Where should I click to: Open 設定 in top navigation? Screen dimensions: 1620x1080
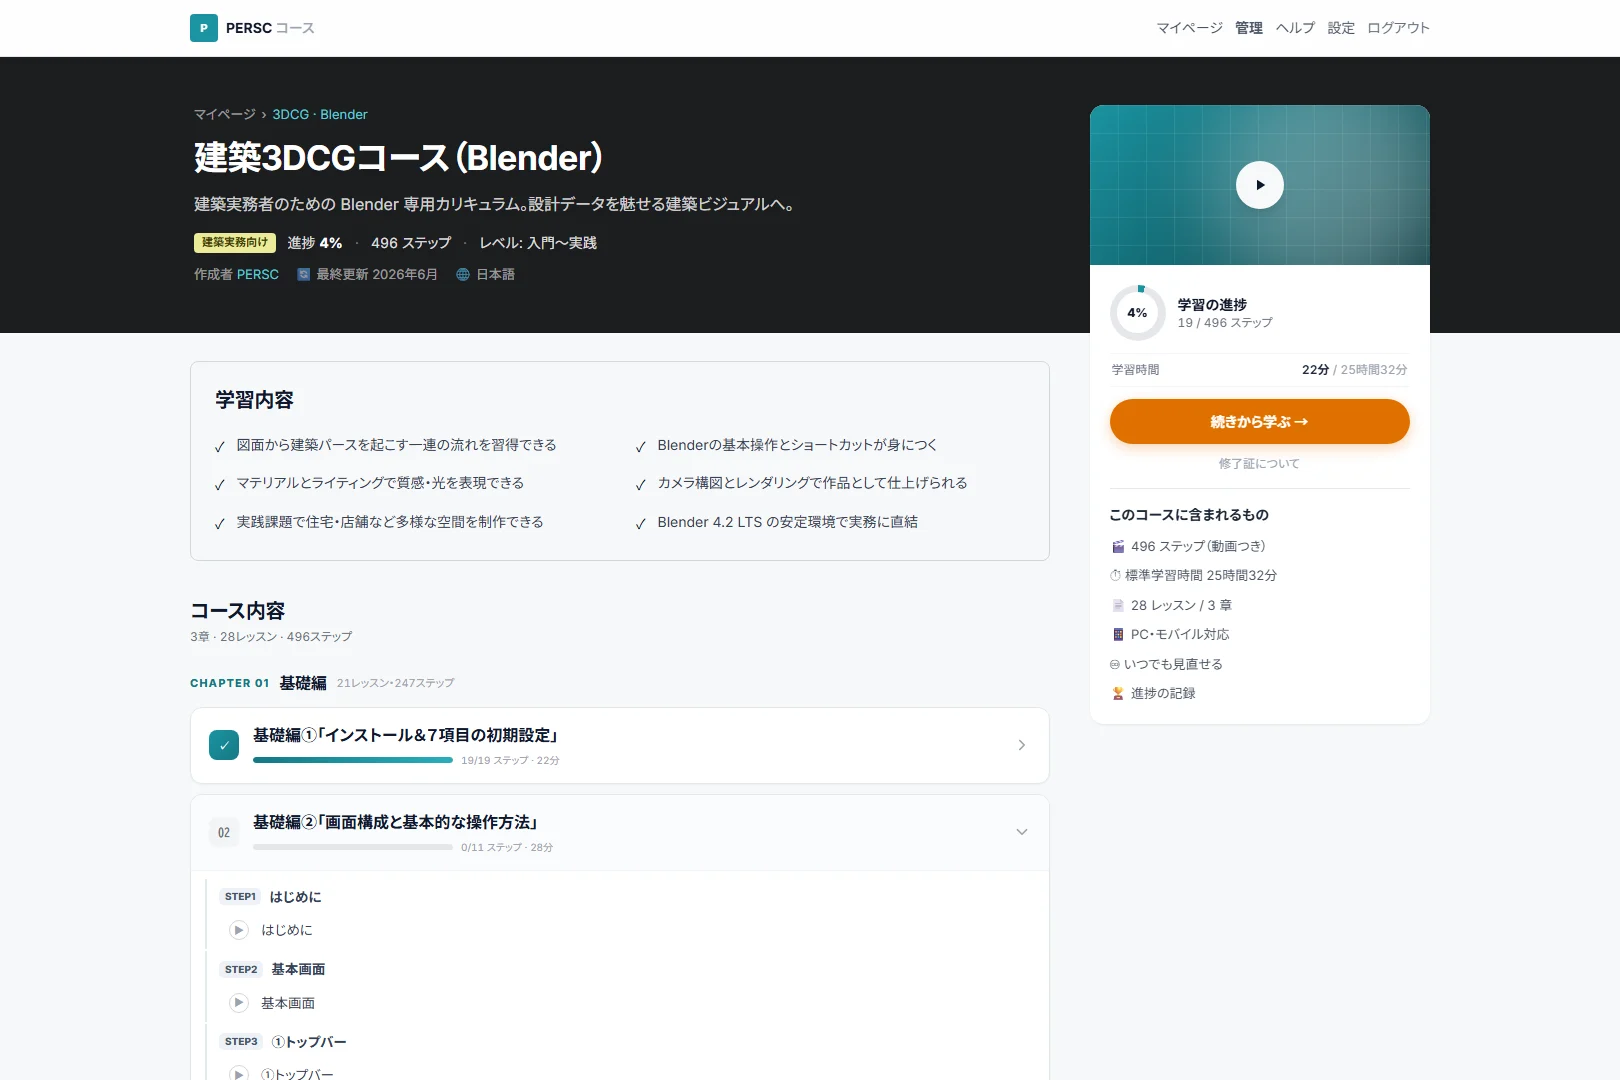click(1341, 28)
